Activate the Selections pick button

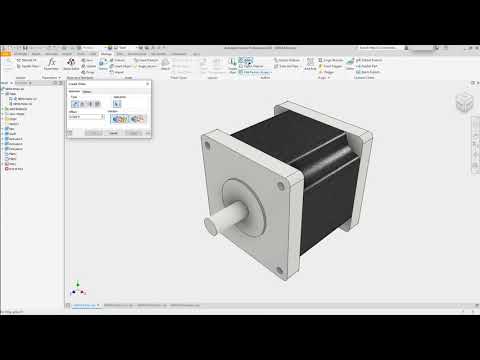117,104
